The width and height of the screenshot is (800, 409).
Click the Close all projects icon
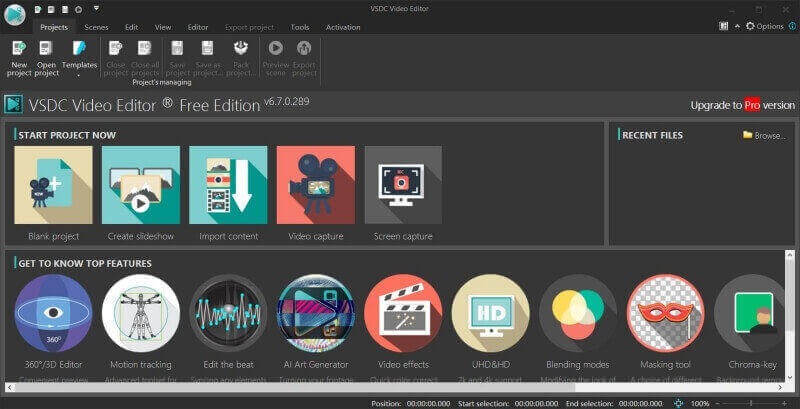145,48
